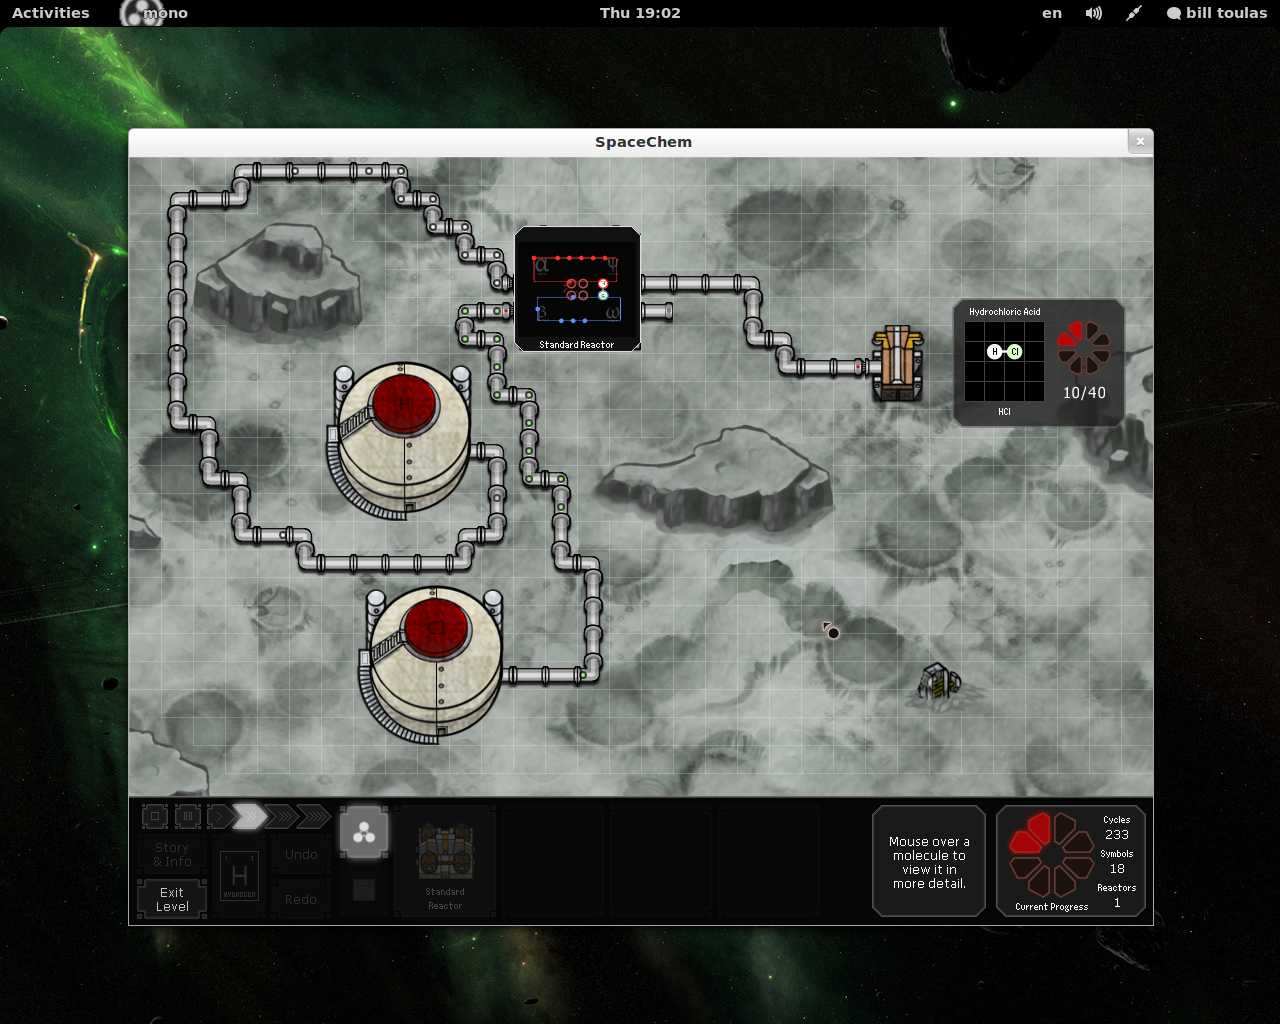The width and height of the screenshot is (1280, 1024).
Task: Open the en keyboard layout menu
Action: tap(1052, 13)
